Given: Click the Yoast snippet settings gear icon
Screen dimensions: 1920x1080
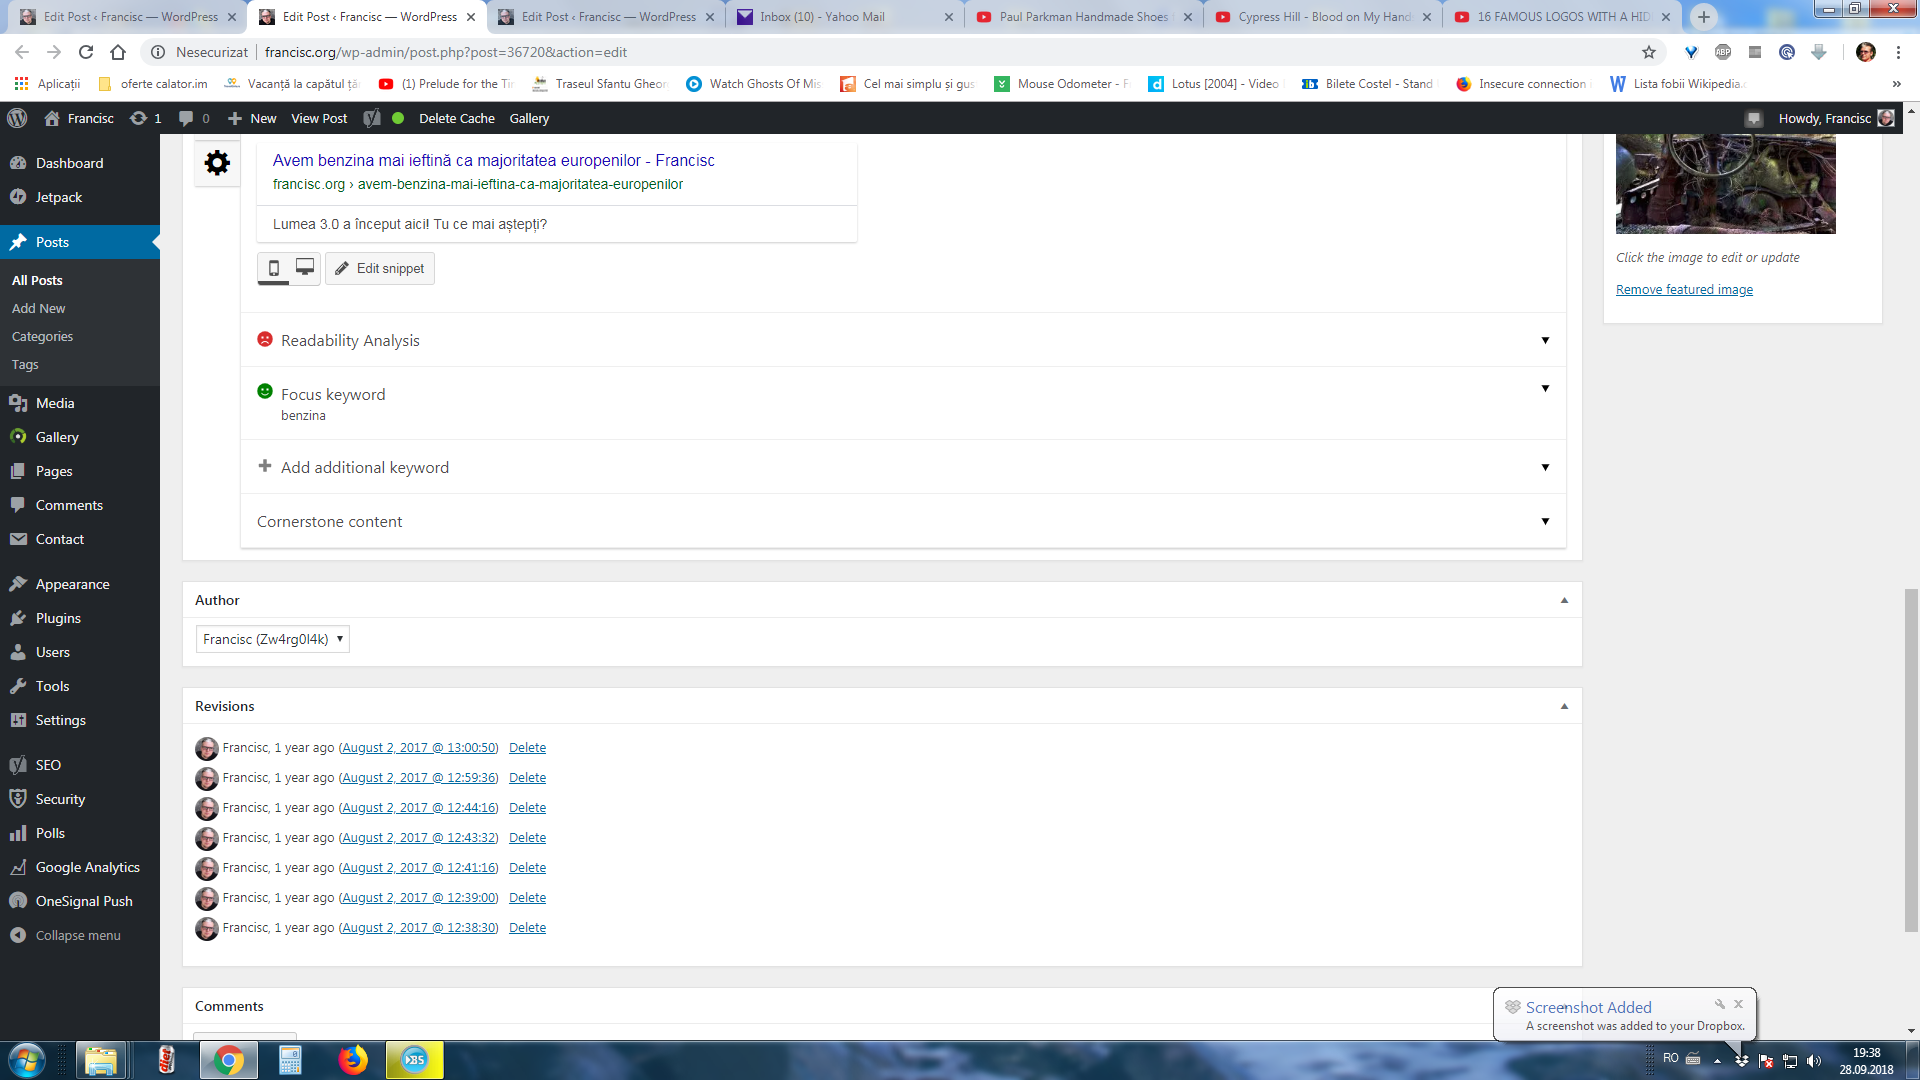Looking at the screenshot, I should pos(217,163).
